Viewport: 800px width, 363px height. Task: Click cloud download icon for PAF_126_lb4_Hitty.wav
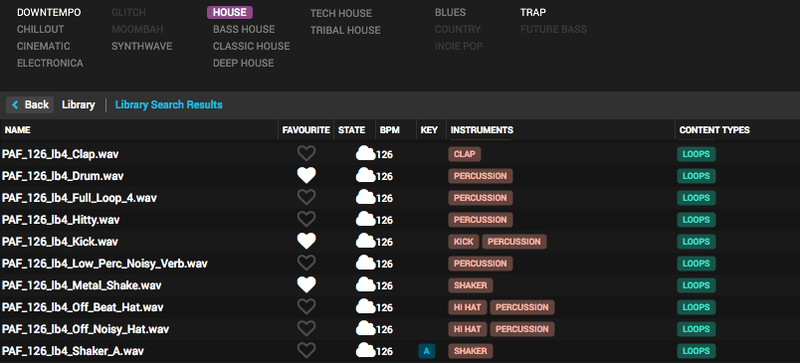point(365,220)
